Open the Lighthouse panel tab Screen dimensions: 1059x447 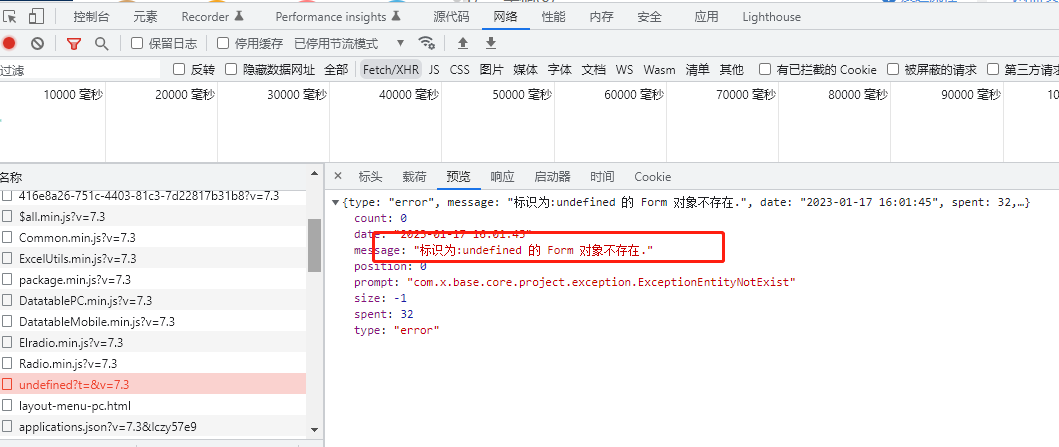click(x=771, y=17)
